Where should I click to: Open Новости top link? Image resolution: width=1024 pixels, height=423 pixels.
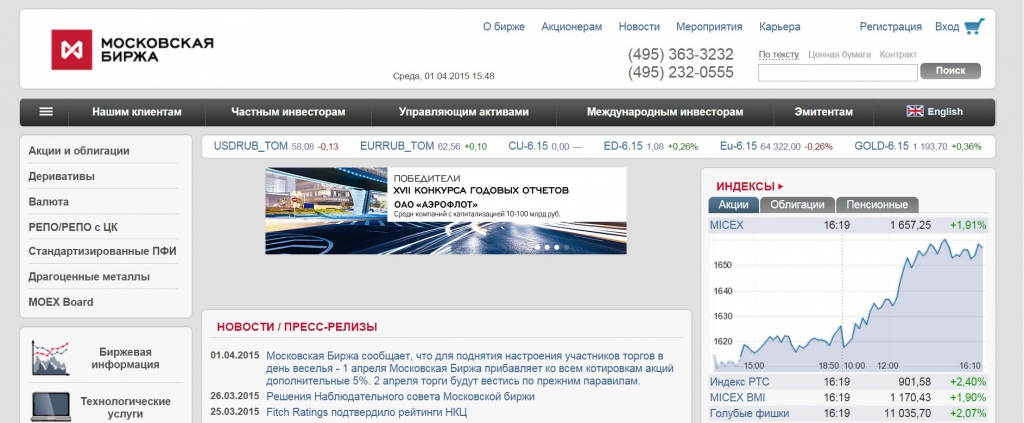click(x=639, y=27)
